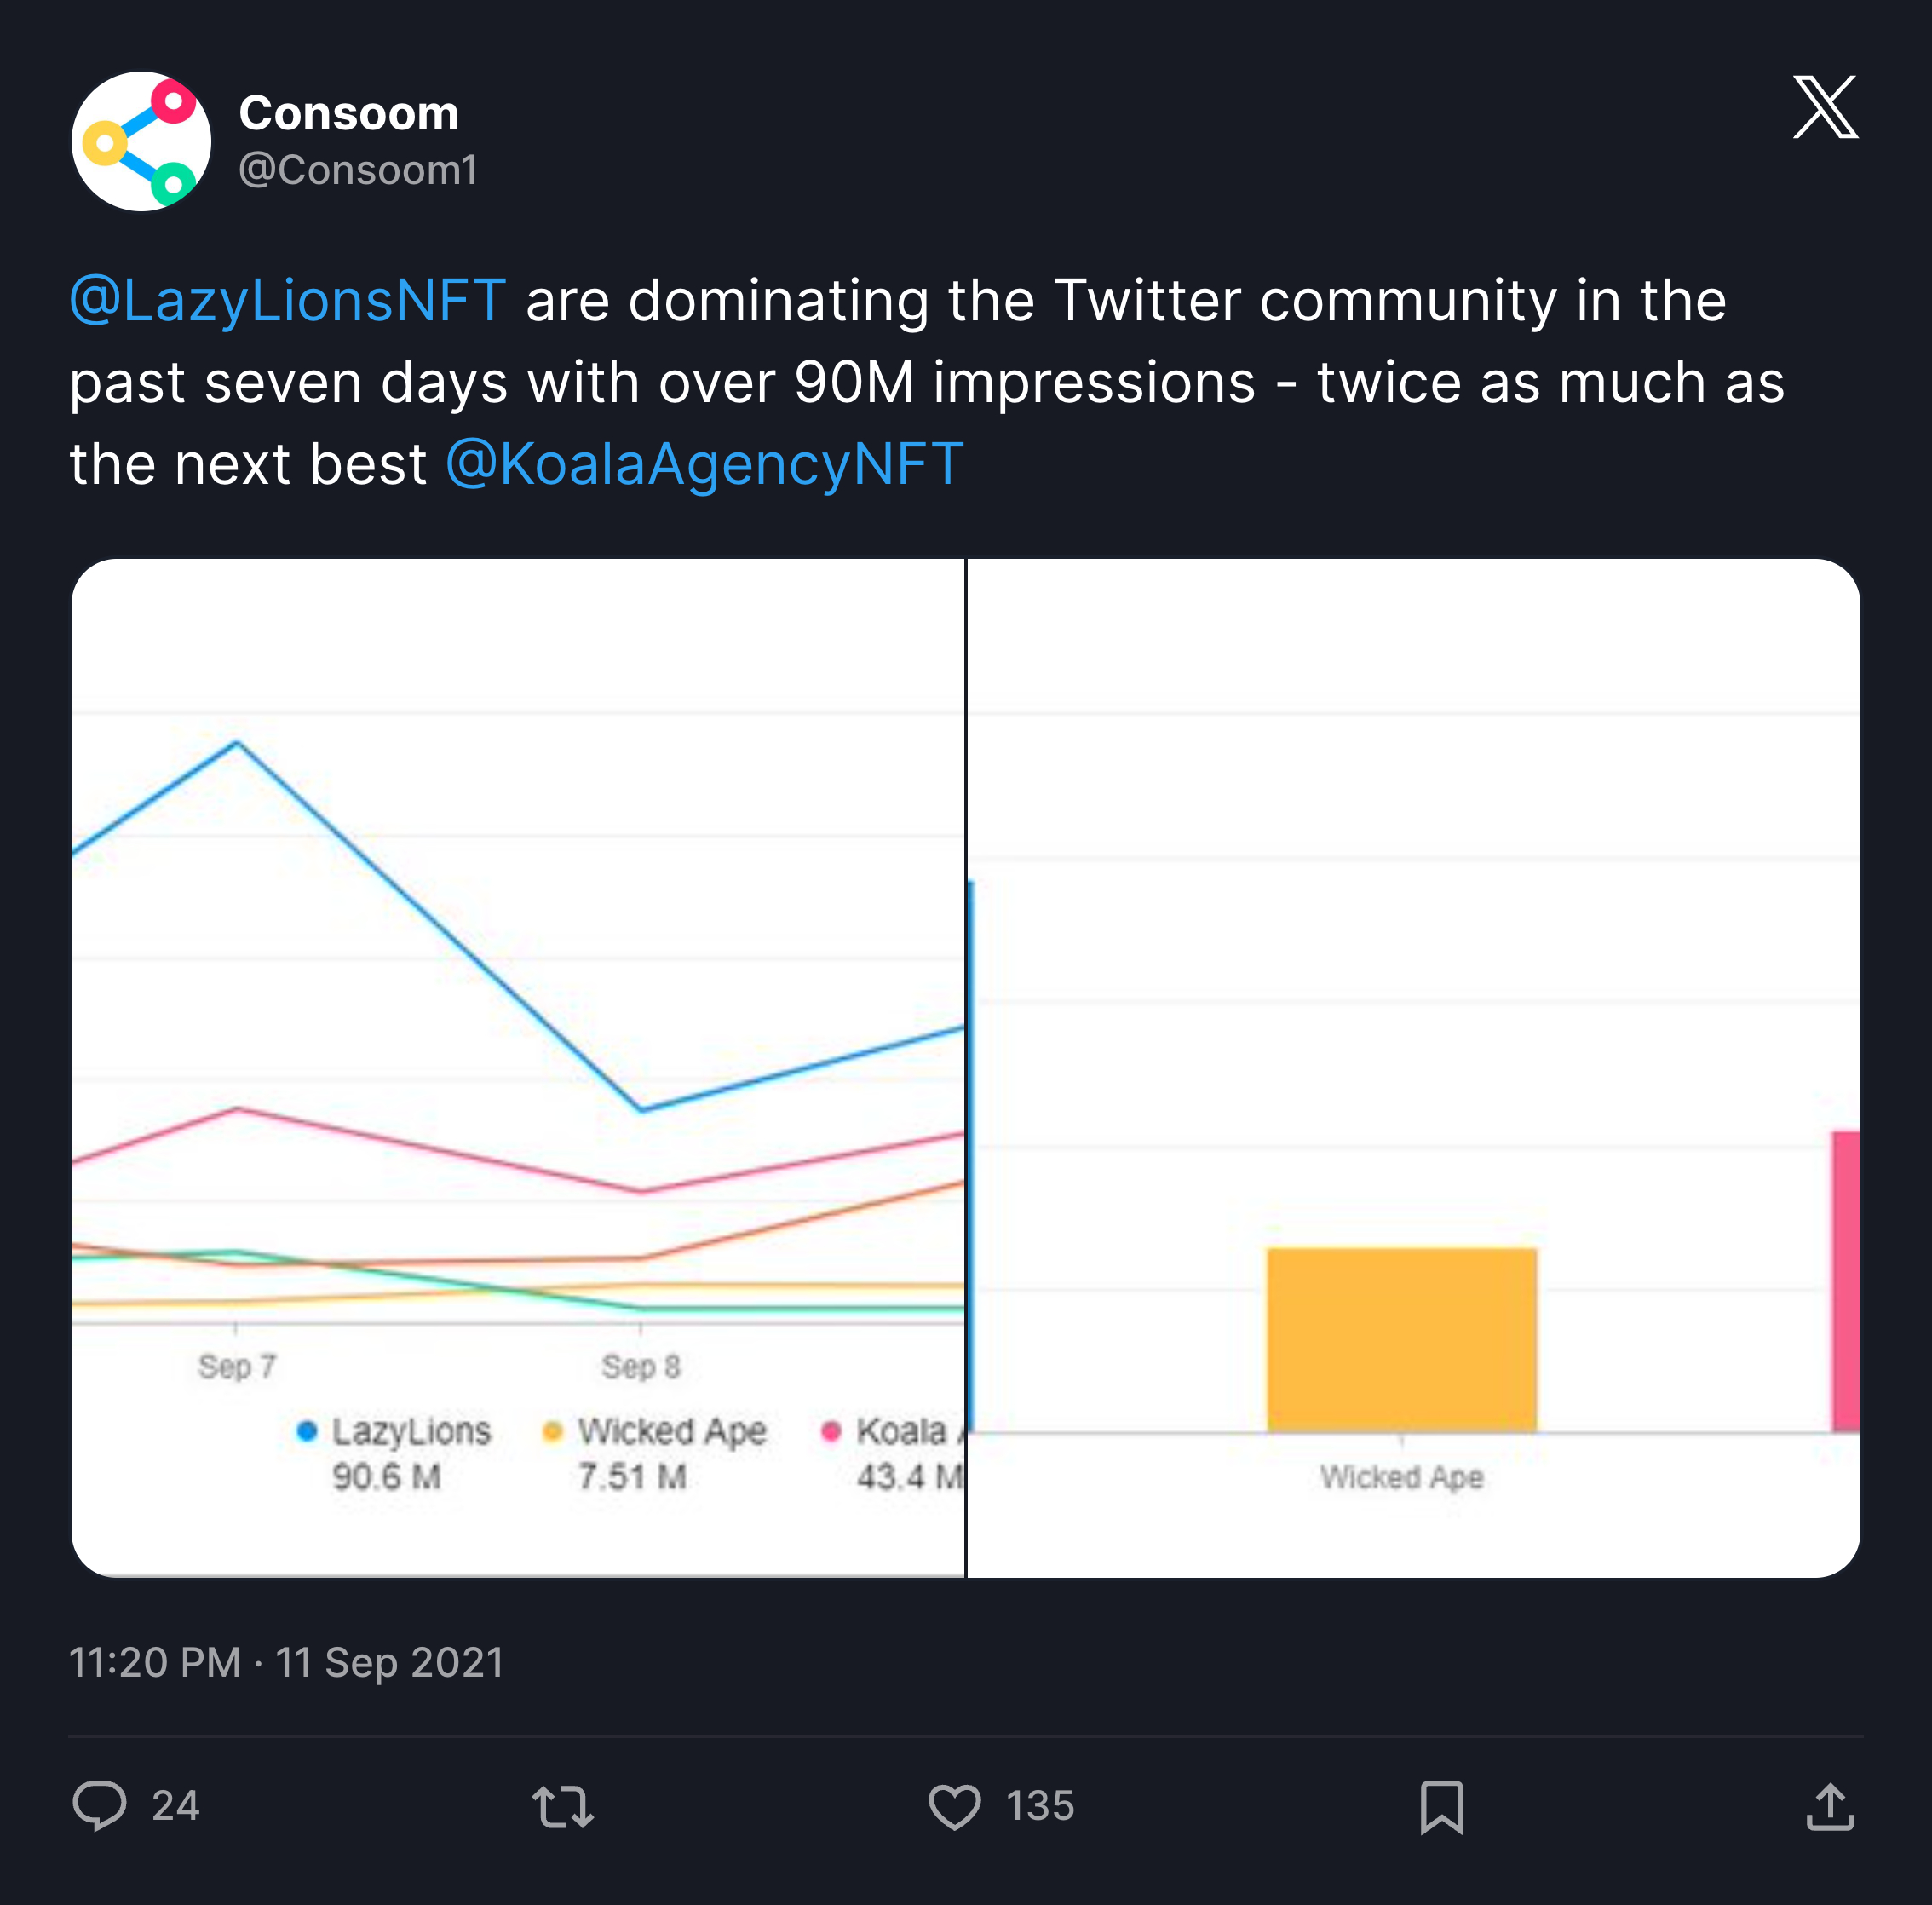Click the orange Wicked Ape bar
The width and height of the screenshot is (1932, 1905).
[1401, 1340]
